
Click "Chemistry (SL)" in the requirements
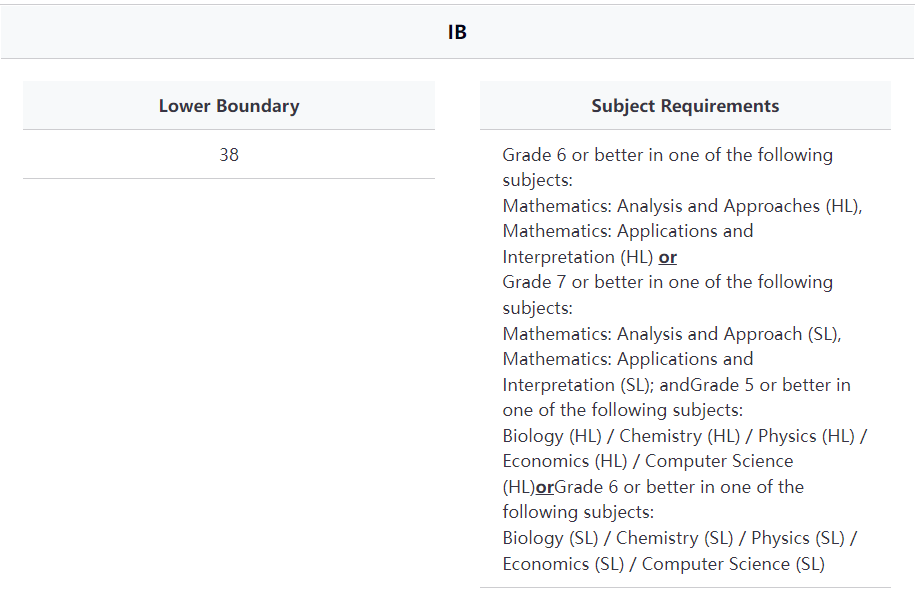[675, 538]
